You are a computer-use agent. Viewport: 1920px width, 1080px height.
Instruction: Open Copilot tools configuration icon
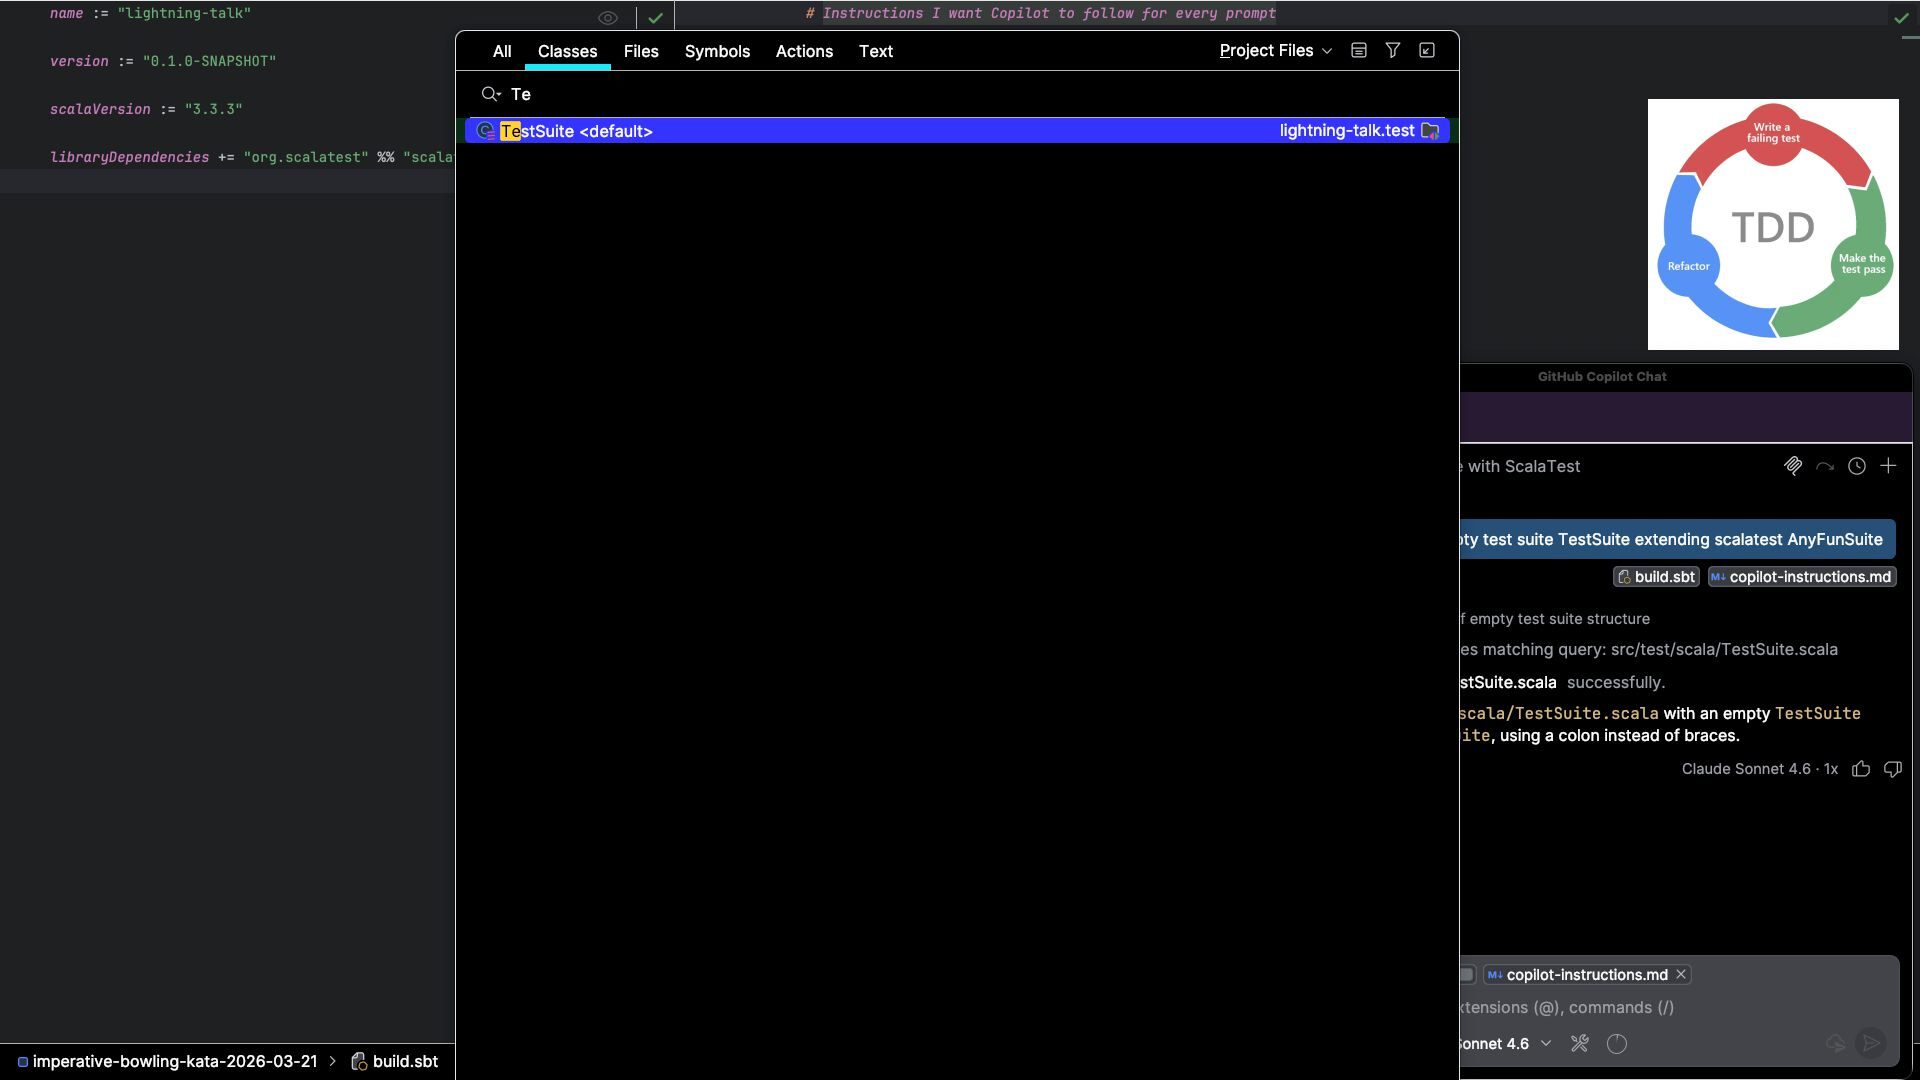(x=1580, y=1044)
